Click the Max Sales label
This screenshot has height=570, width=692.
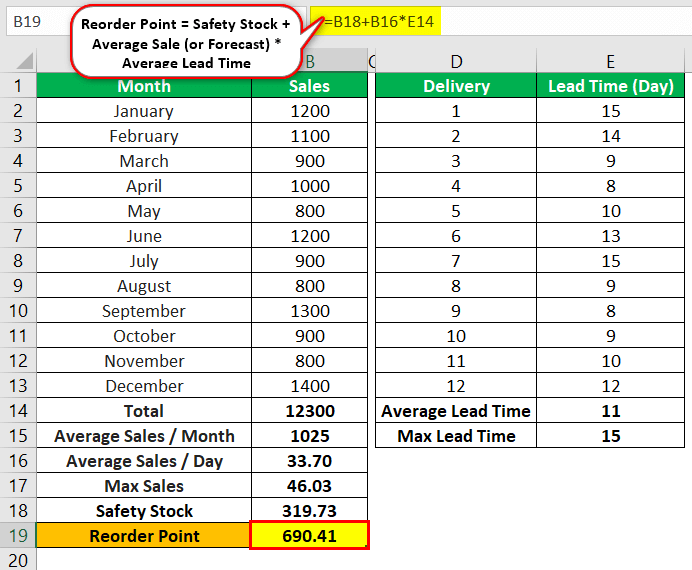pyautogui.click(x=144, y=486)
